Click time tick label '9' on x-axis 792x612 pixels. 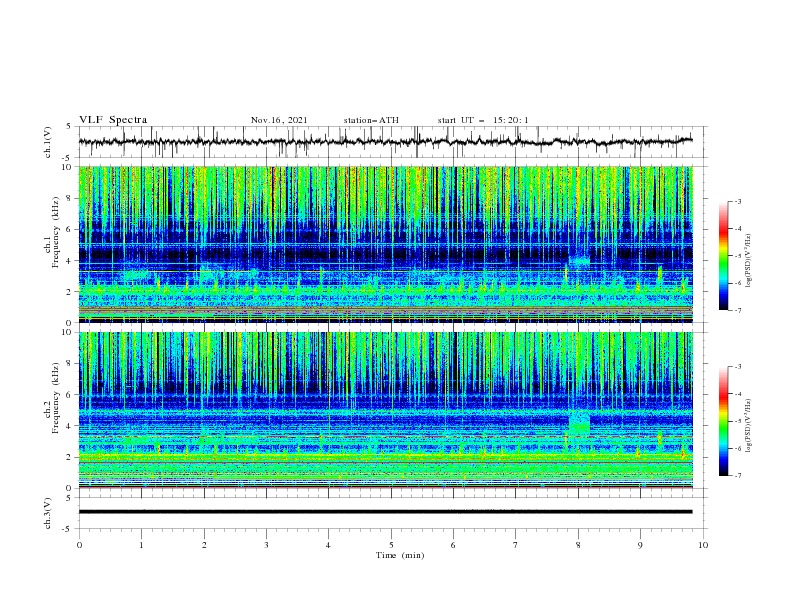pos(640,545)
